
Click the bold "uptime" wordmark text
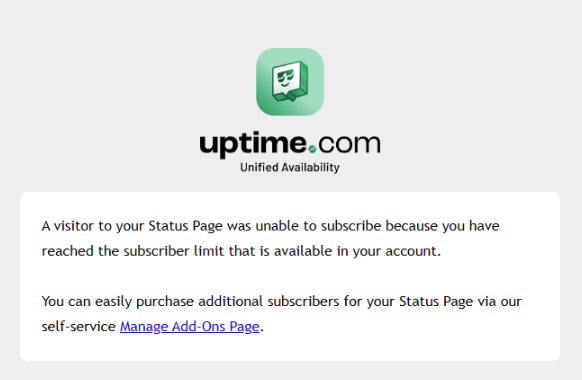point(253,144)
